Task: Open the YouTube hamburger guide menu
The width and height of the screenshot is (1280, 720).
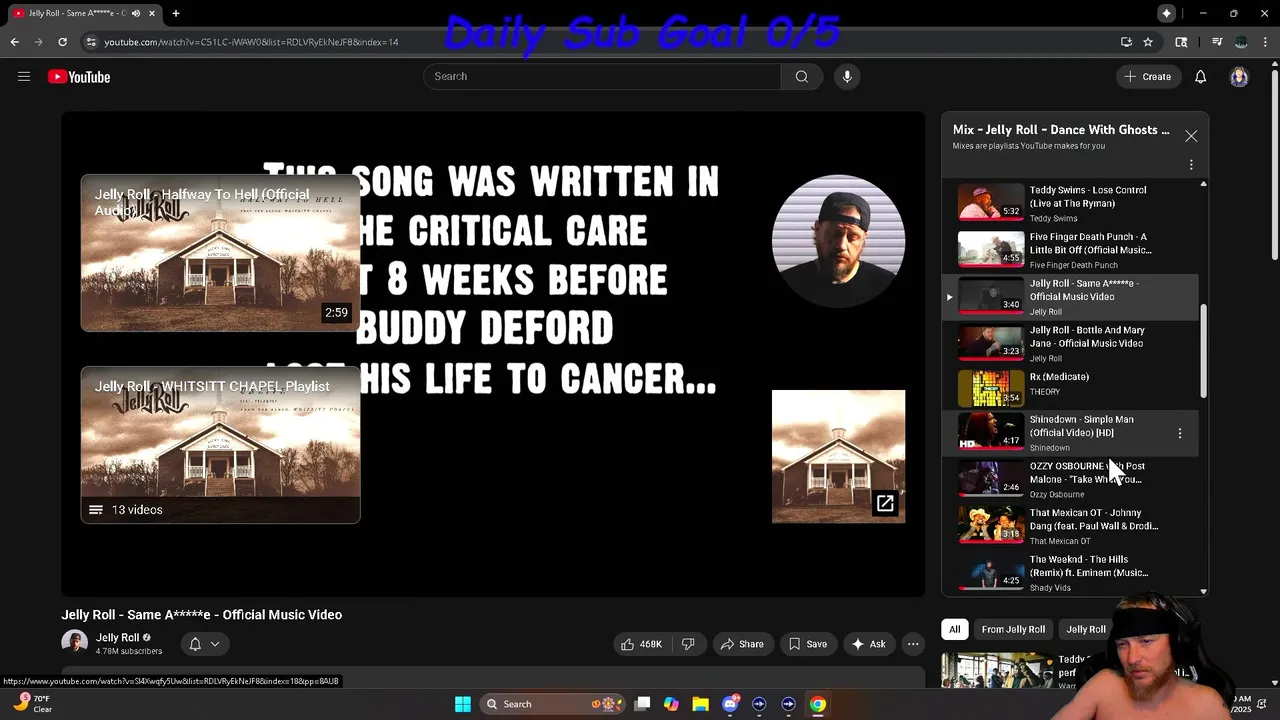Action: (x=24, y=77)
